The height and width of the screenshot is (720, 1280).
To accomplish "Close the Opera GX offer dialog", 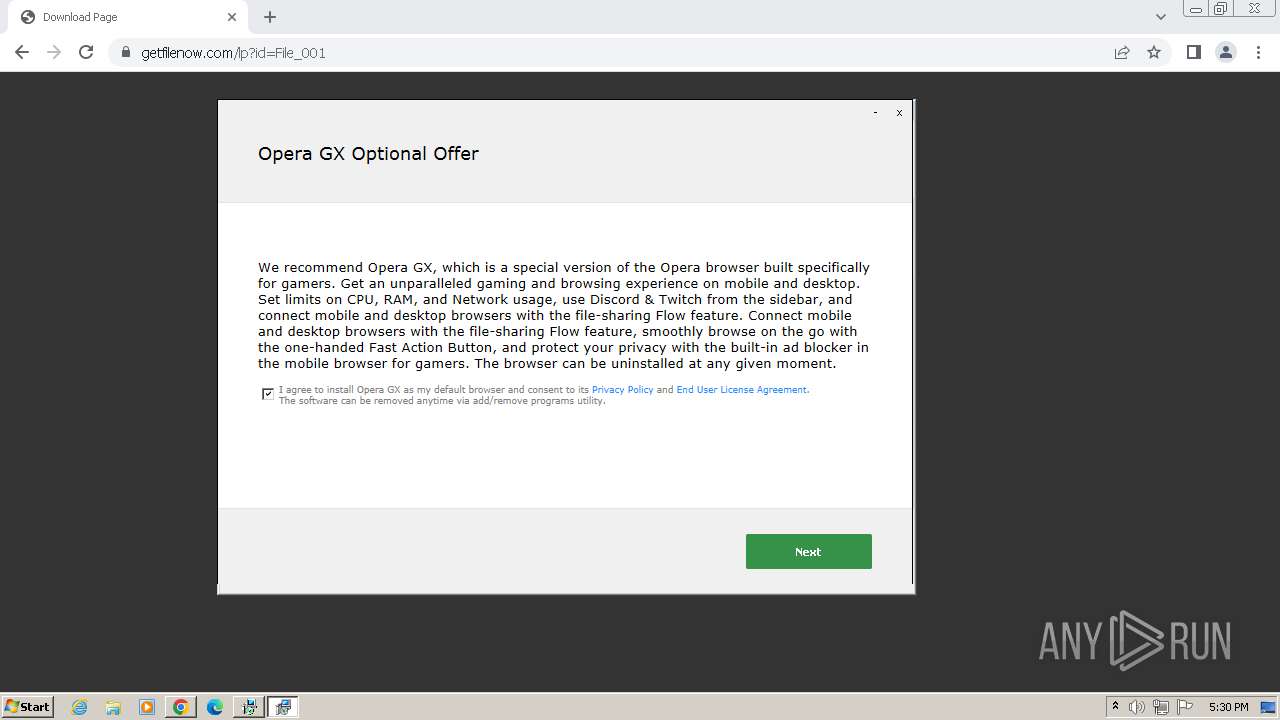I will pyautogui.click(x=899, y=113).
